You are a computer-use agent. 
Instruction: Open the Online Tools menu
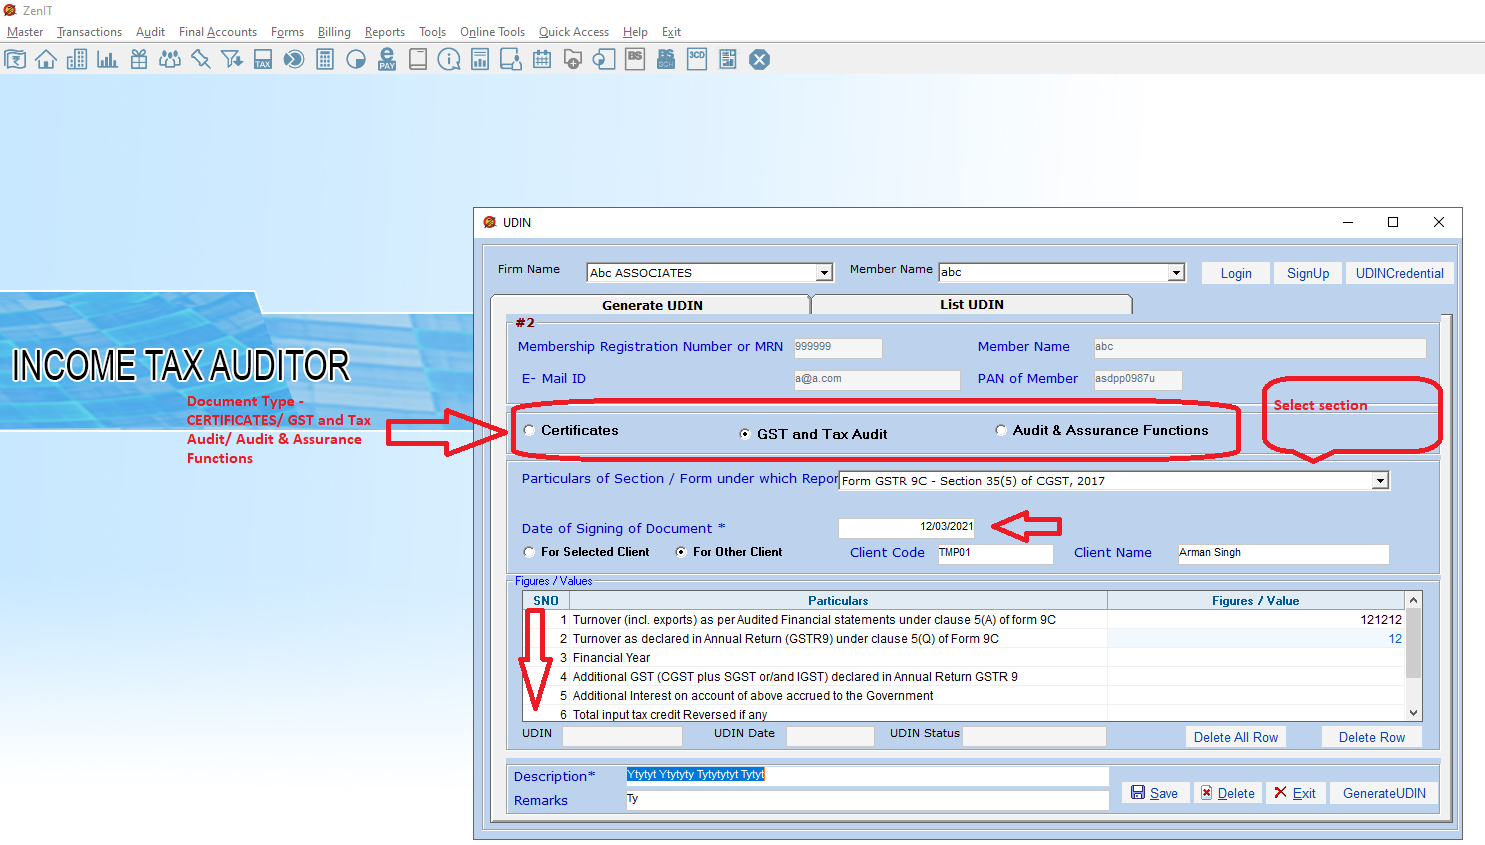[x=492, y=32]
